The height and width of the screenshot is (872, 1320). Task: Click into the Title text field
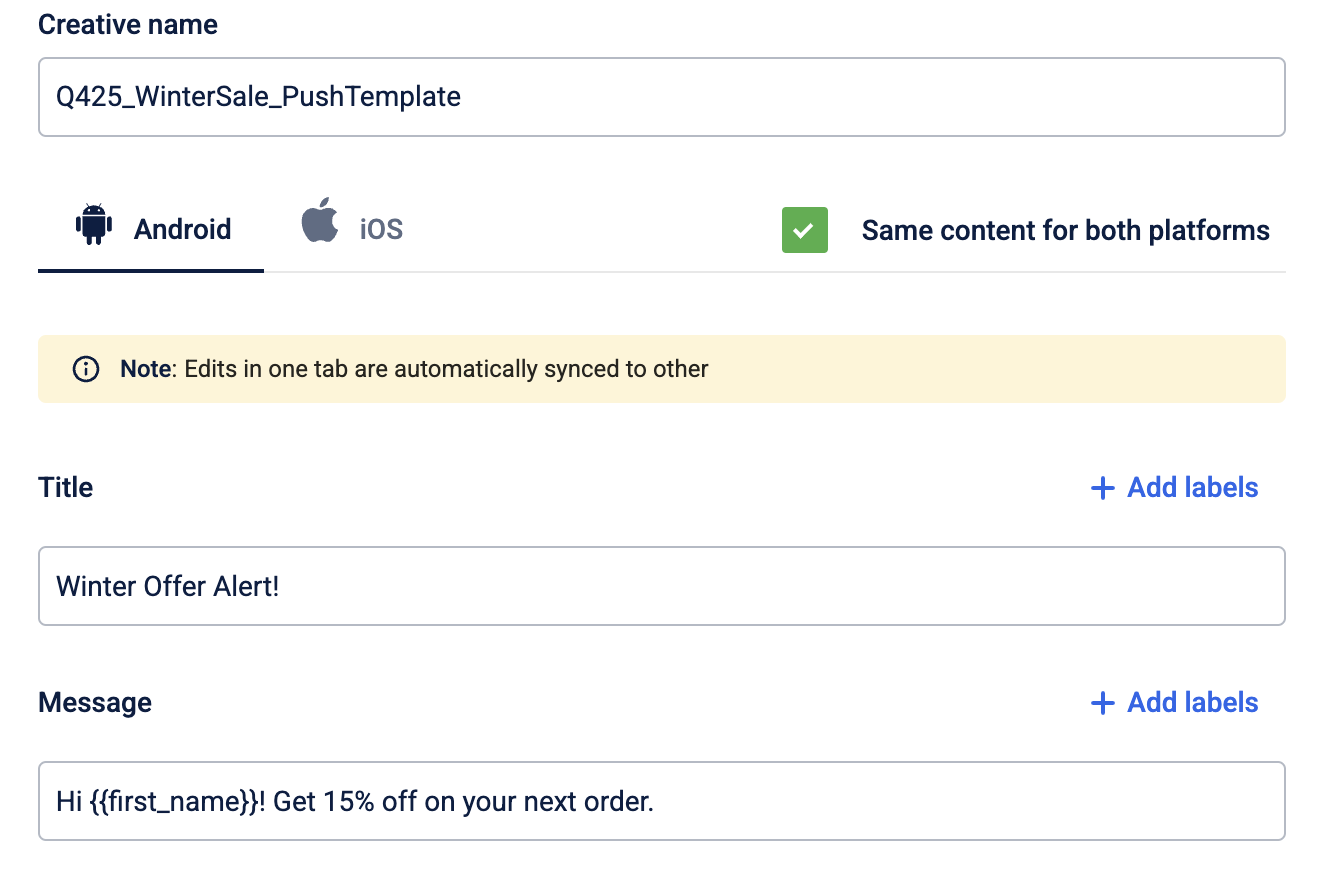pos(661,586)
